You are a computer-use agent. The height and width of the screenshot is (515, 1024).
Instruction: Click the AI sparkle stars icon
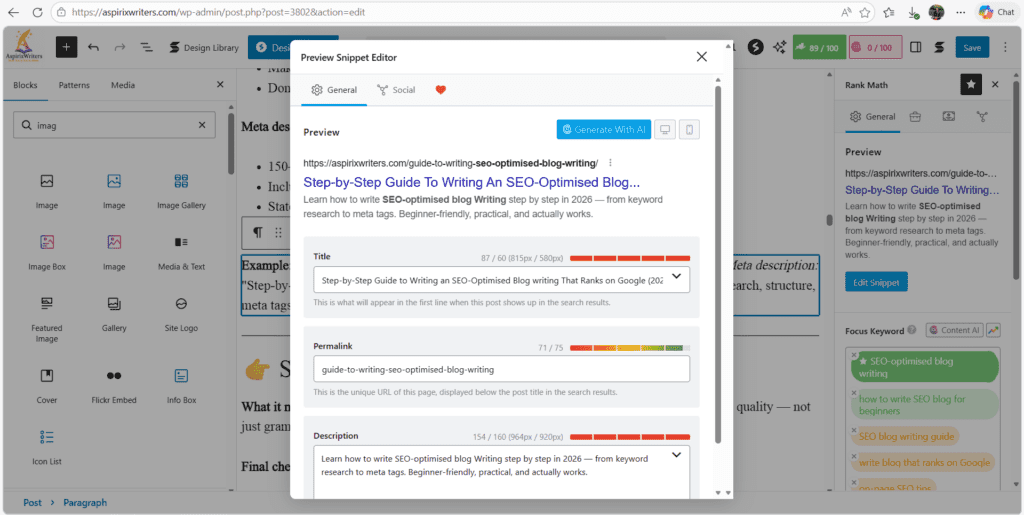coord(778,47)
